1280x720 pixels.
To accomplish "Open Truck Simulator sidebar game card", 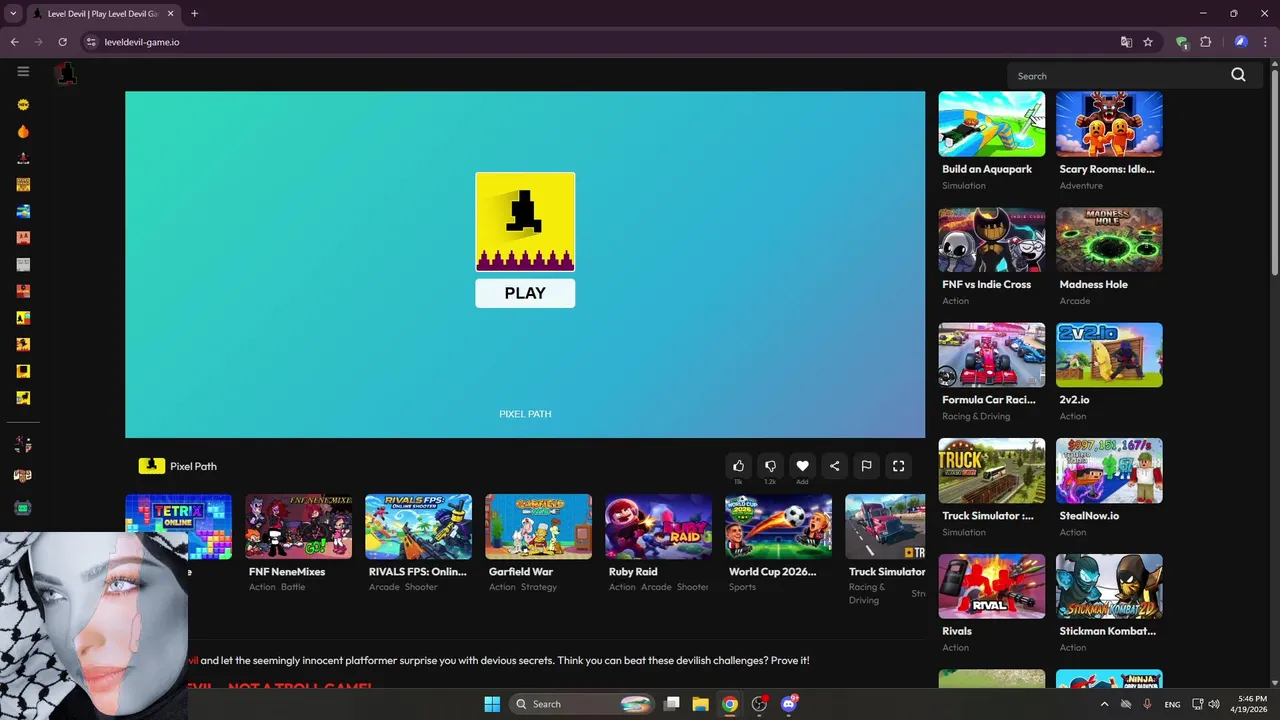I will pos(991,471).
